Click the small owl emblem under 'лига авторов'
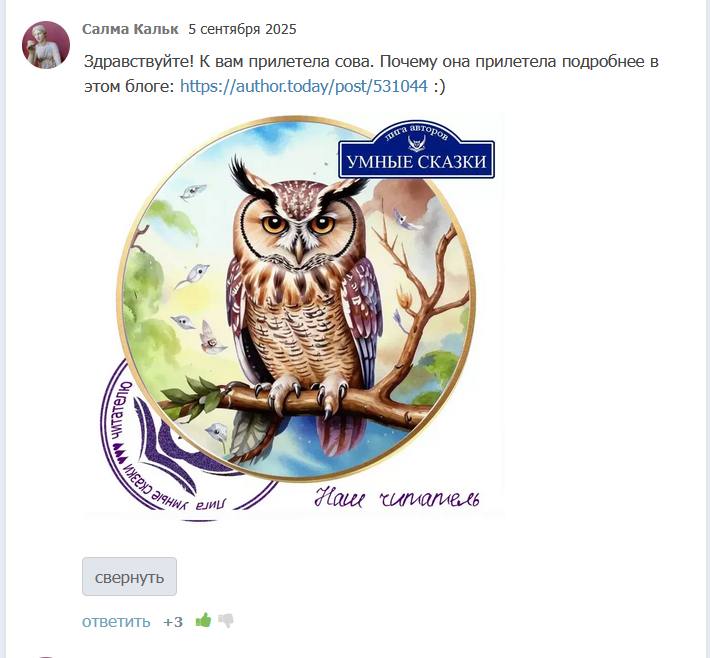 coord(416,144)
